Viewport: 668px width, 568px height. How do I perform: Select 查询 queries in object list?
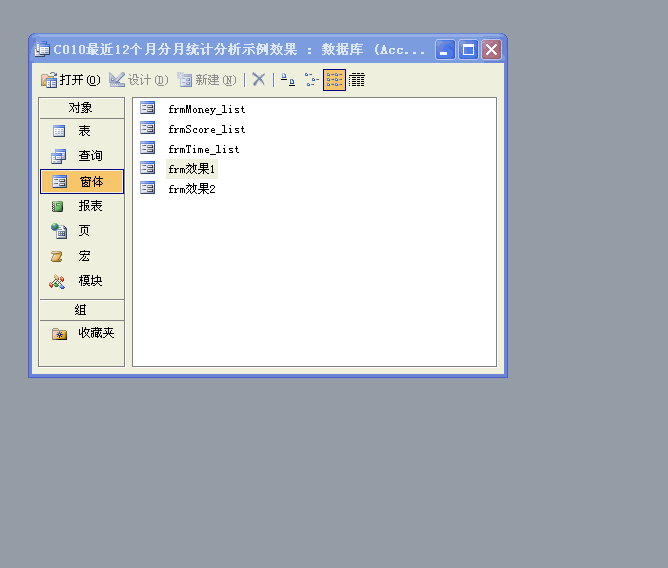pyautogui.click(x=81, y=156)
